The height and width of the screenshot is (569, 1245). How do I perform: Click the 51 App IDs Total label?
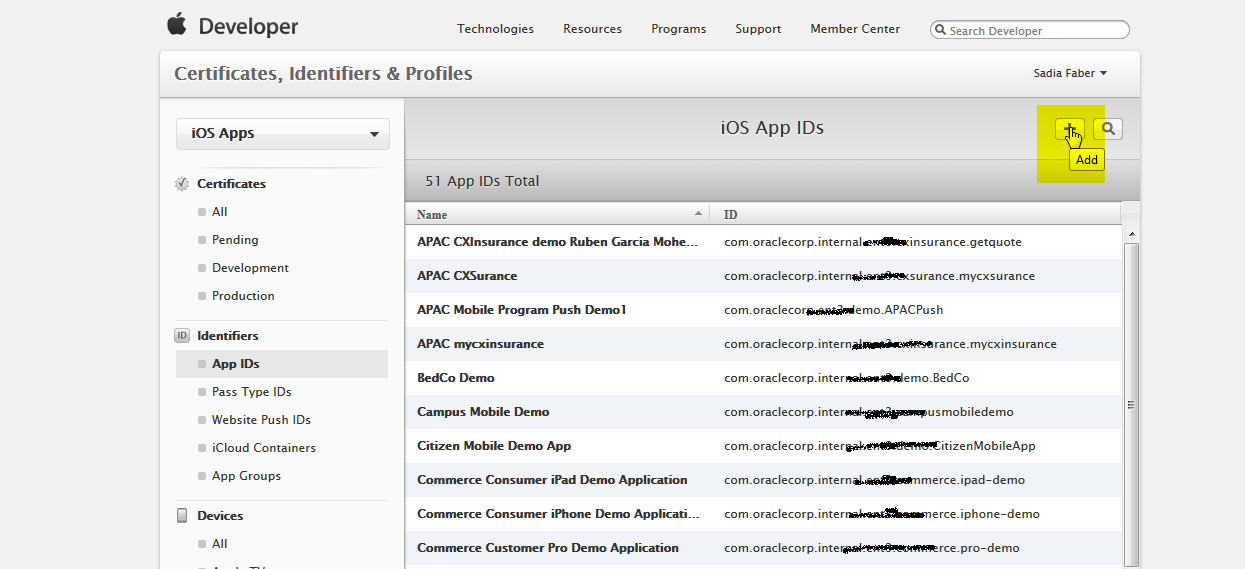pos(482,181)
